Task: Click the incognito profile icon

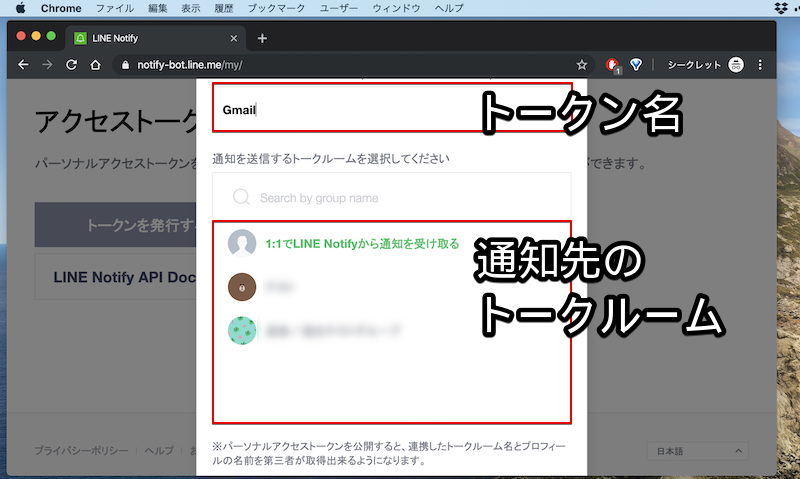Action: coord(737,65)
